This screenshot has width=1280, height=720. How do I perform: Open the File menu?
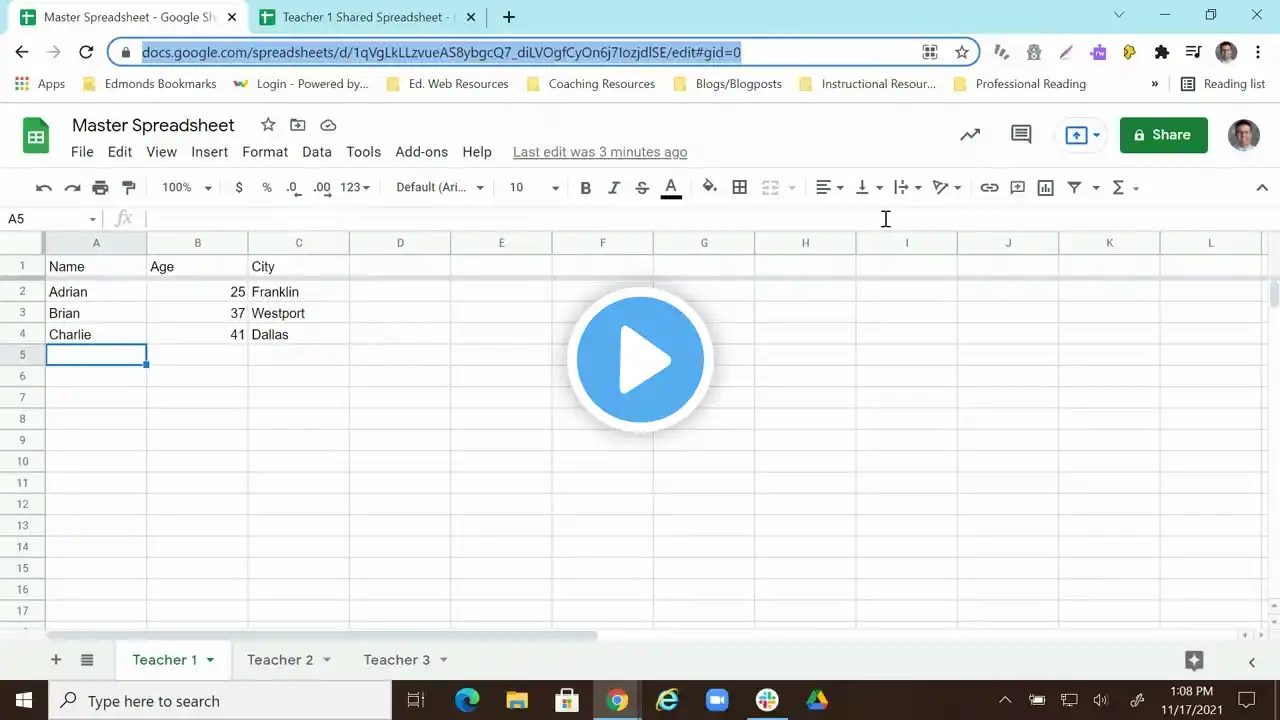pyautogui.click(x=82, y=152)
